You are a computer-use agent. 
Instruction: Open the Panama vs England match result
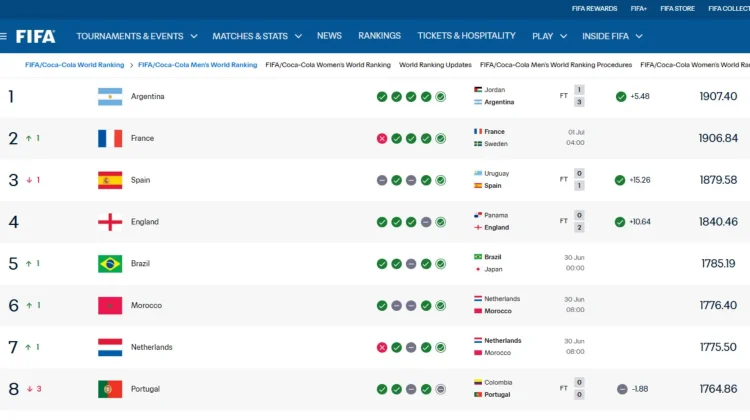[x=529, y=221]
